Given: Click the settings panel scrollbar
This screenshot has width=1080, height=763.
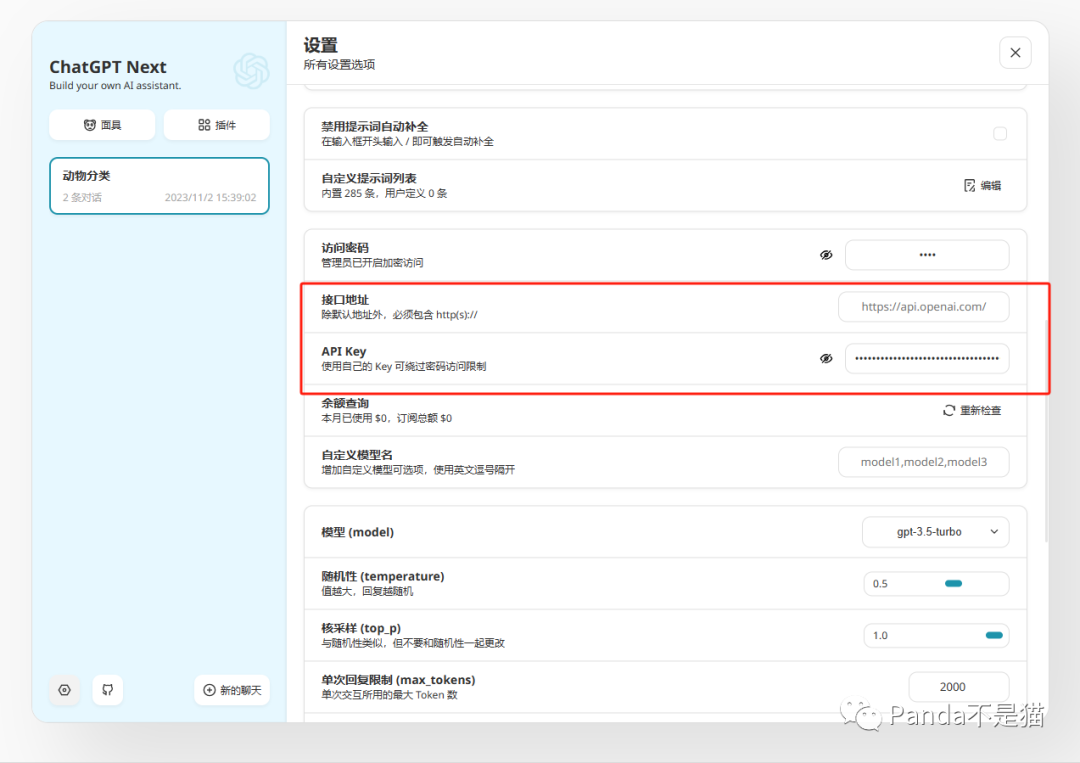Looking at the screenshot, I should [x=1046, y=431].
